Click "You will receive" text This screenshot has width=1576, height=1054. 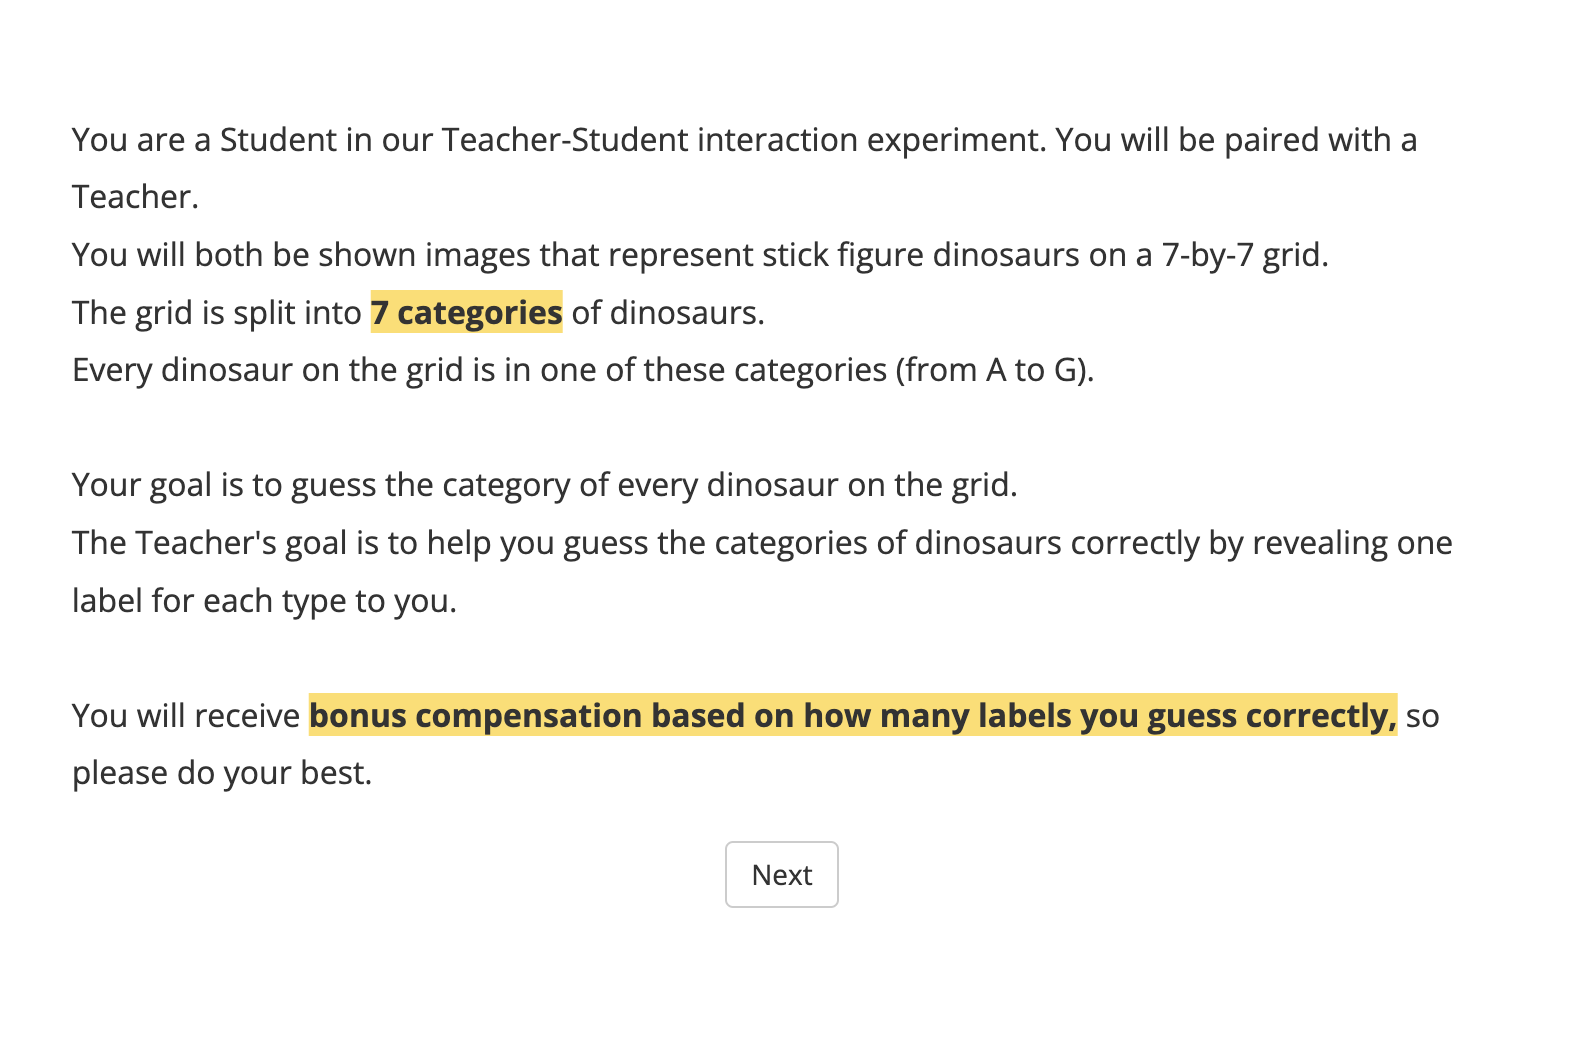[186, 716]
